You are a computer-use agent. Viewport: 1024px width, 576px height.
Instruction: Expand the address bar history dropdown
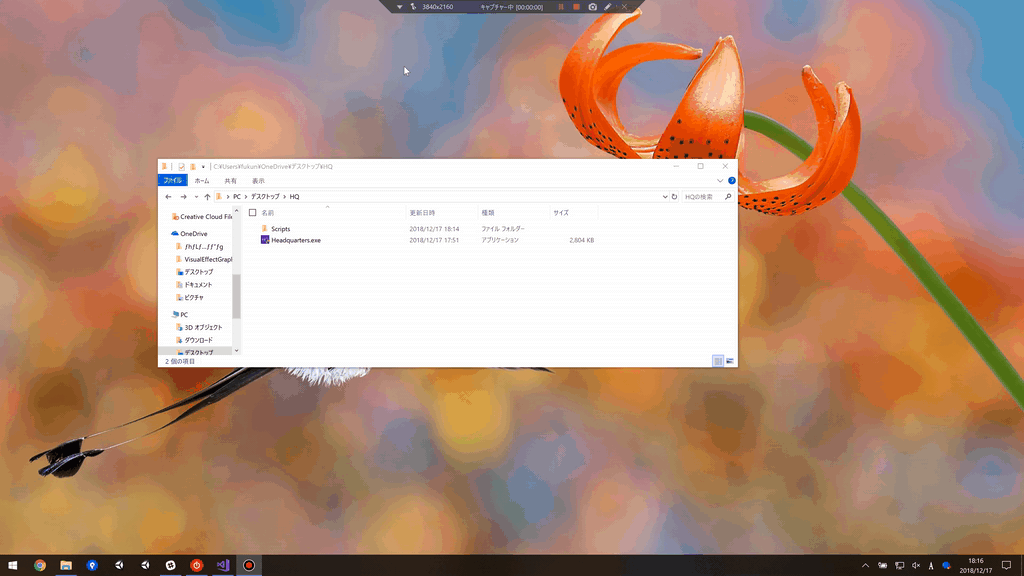(665, 197)
